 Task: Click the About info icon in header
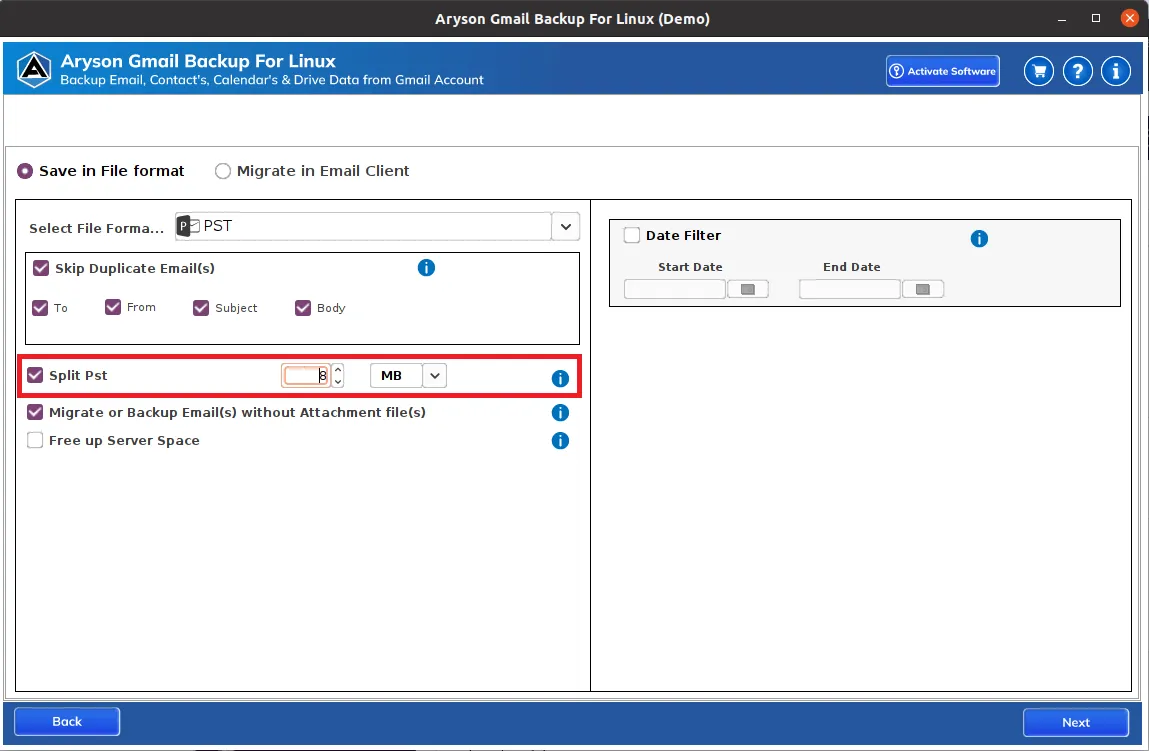(x=1115, y=71)
